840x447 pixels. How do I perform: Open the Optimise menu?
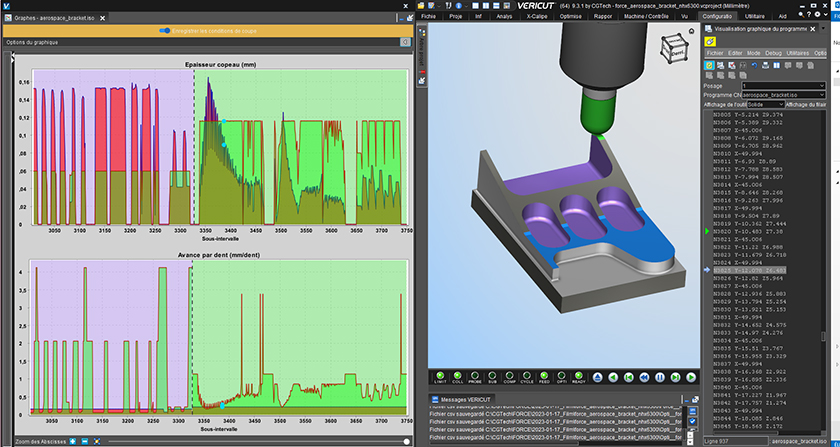[x=570, y=17]
